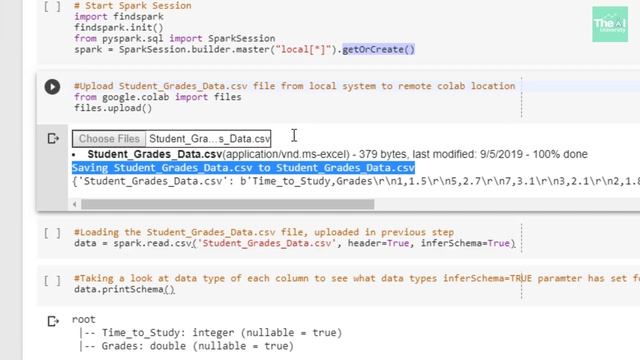
Task: Click the Student_Gra...s_Data.csv file name field
Action: 209,139
